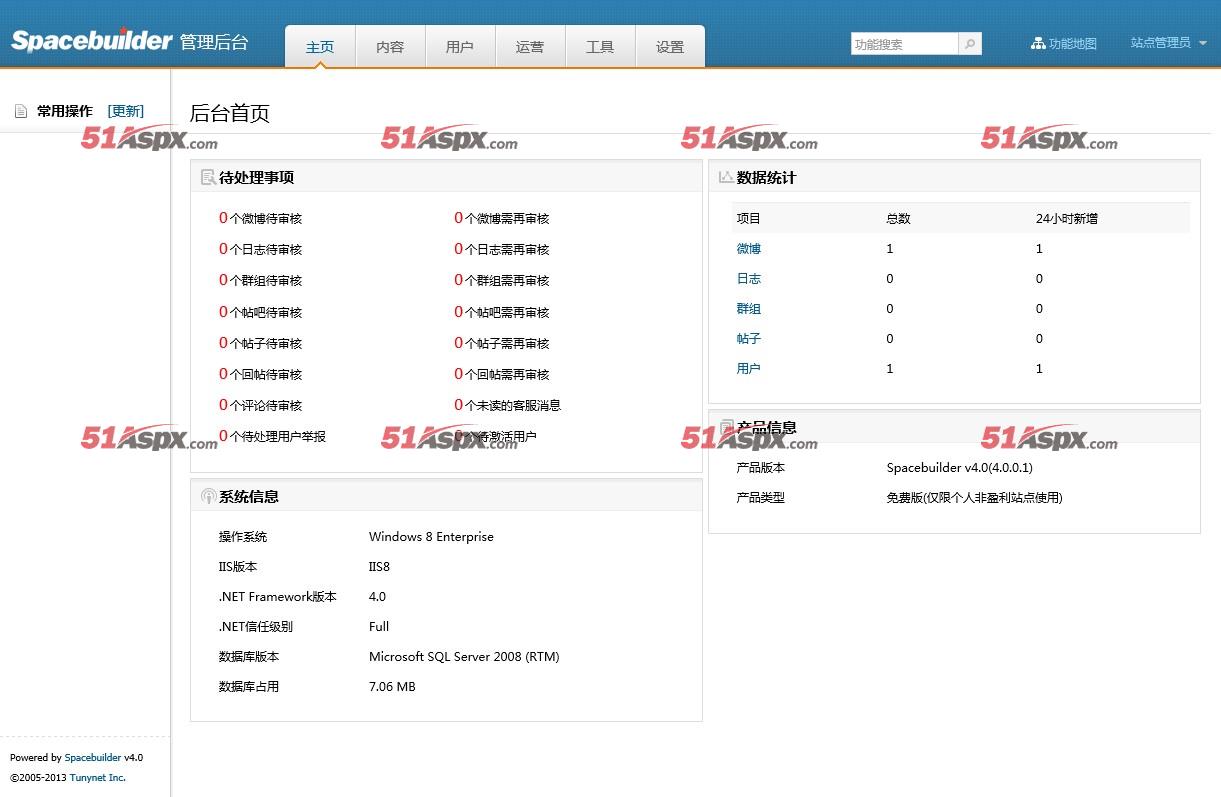Click the 数据统计 chart icon
The width and height of the screenshot is (1221, 797).
[726, 178]
